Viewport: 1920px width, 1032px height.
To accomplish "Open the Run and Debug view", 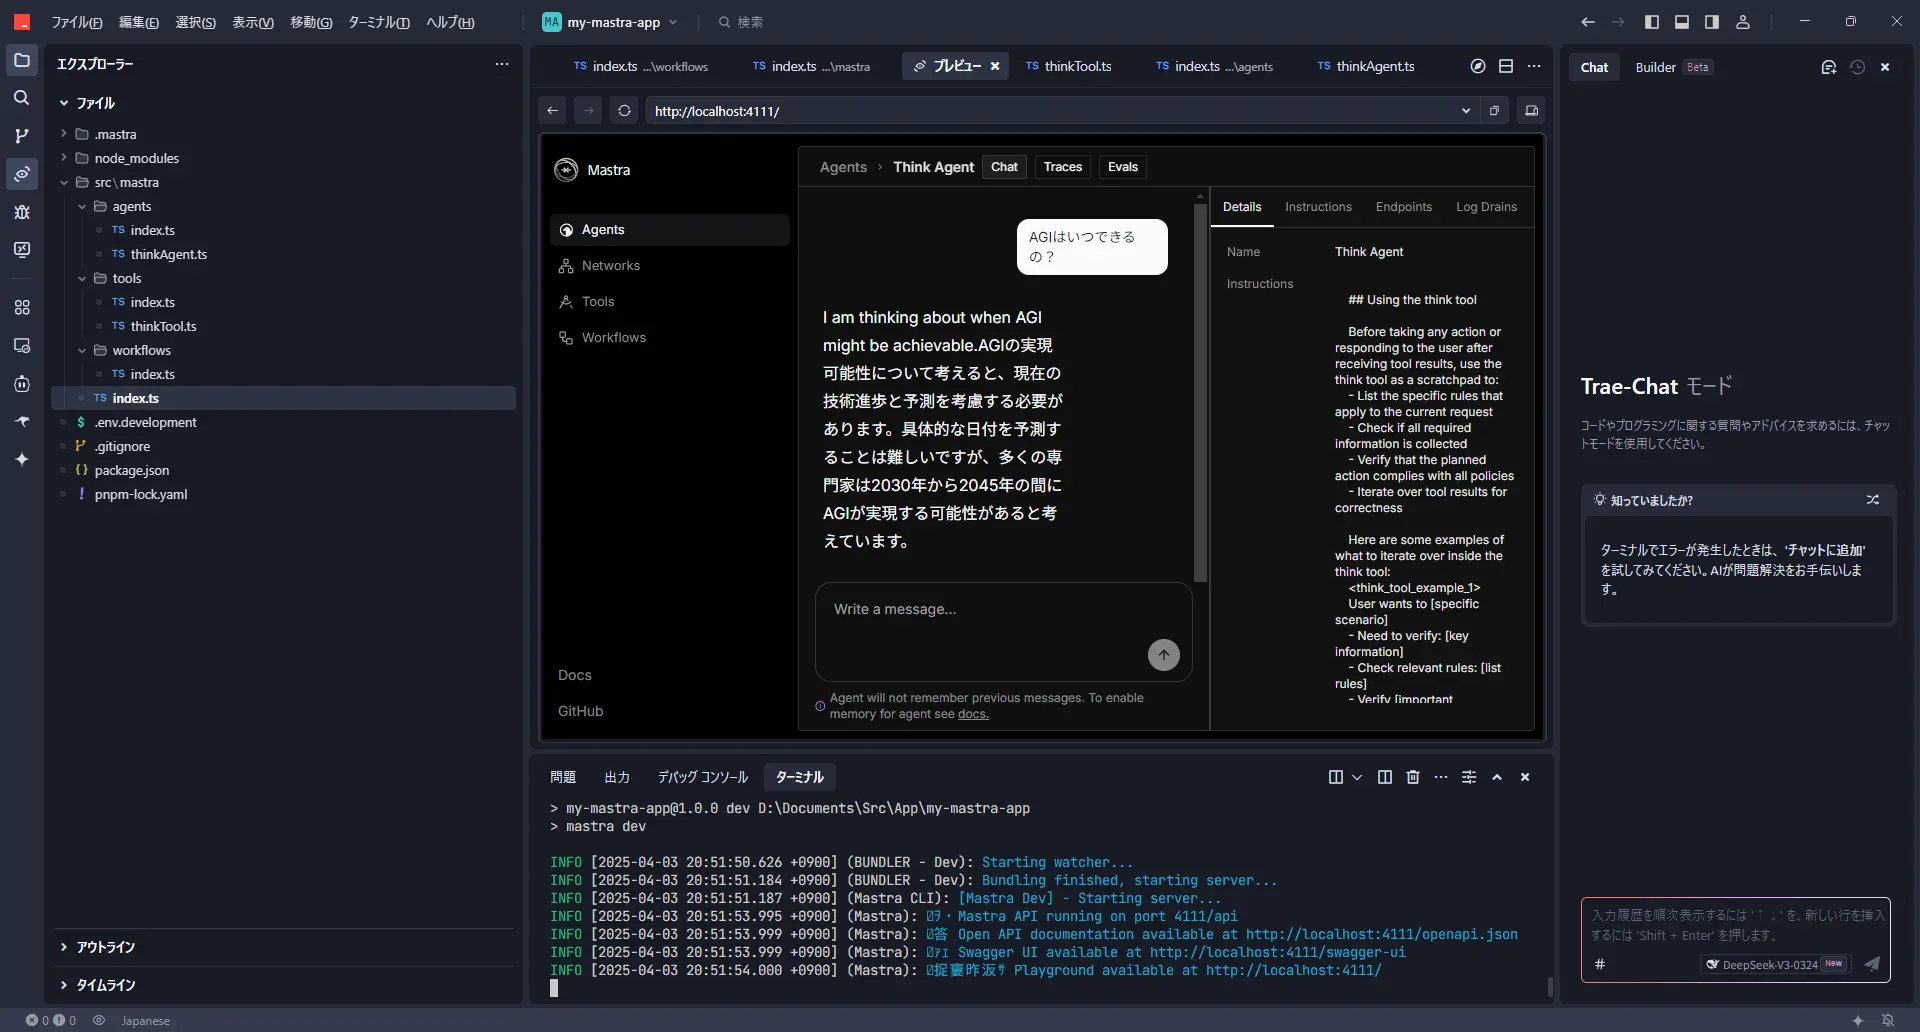I will pyautogui.click(x=22, y=212).
